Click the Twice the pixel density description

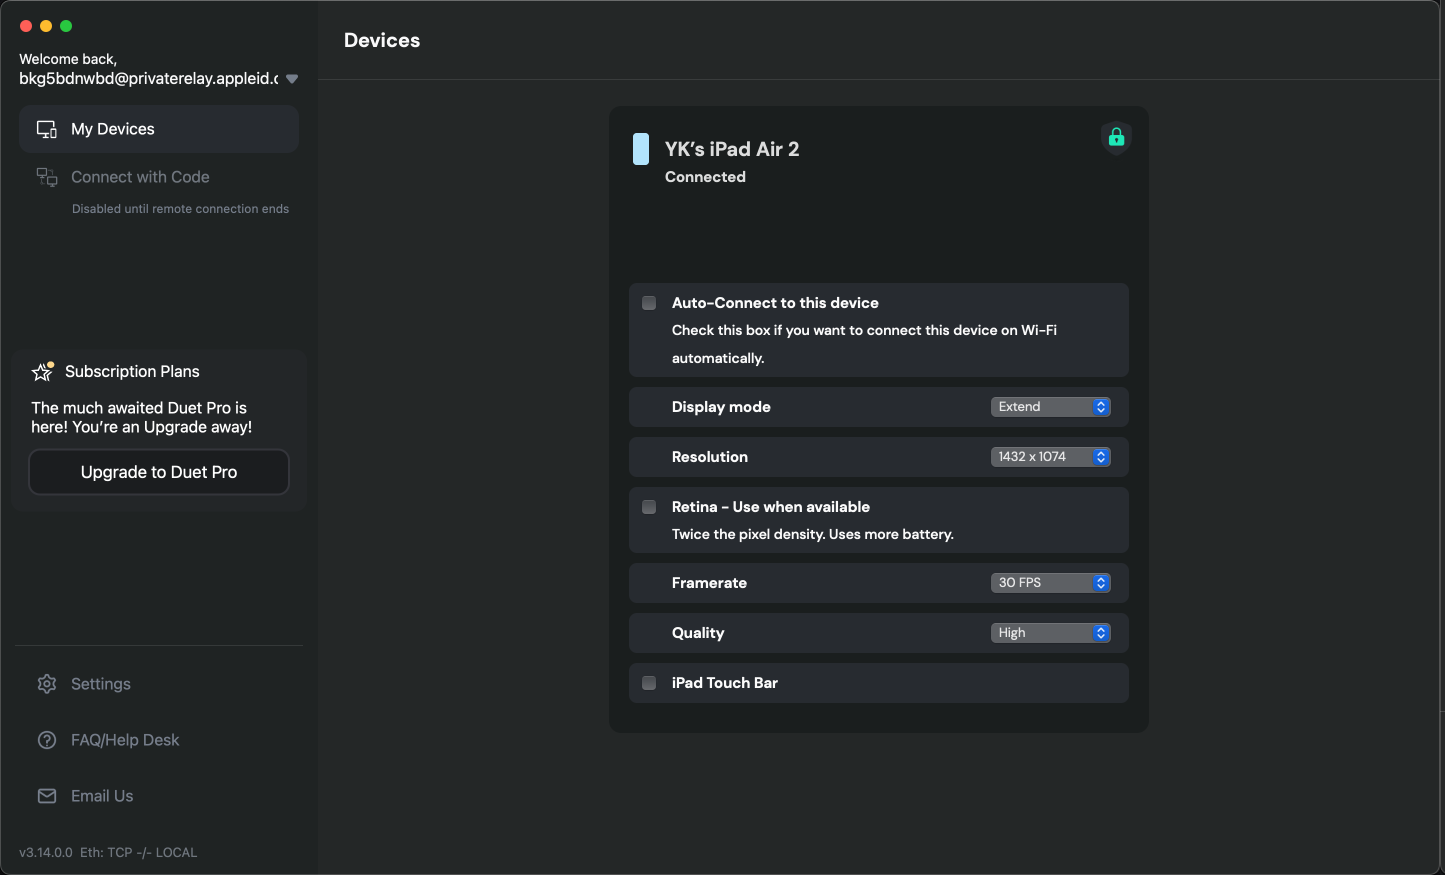(x=813, y=534)
